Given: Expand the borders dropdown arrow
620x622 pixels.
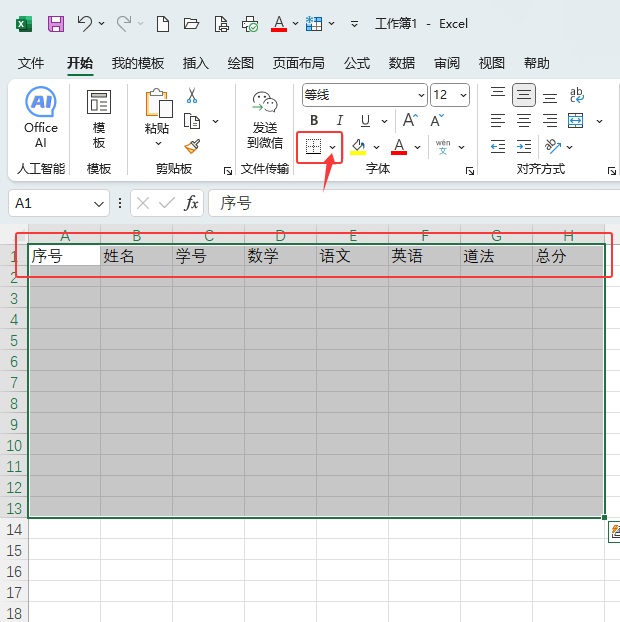Looking at the screenshot, I should point(332,148).
